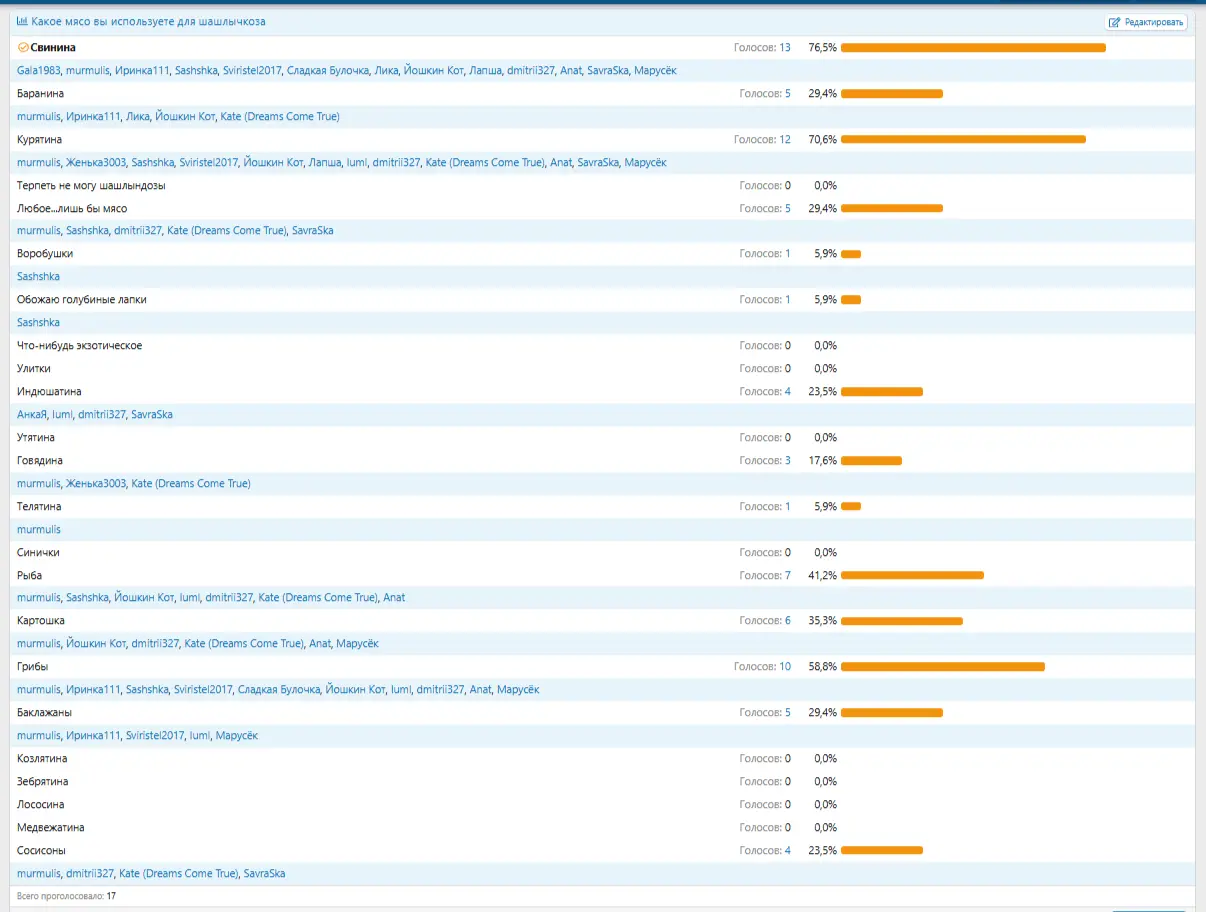Select the Зебрятина option label

43,781
